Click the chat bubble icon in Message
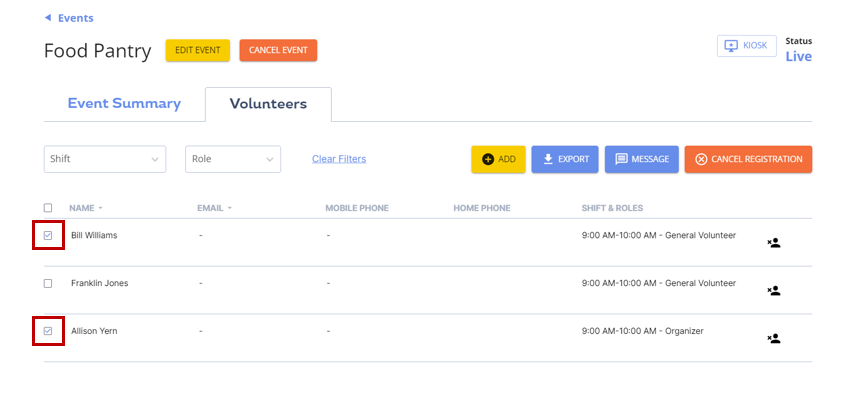The height and width of the screenshot is (393, 847). coord(621,159)
